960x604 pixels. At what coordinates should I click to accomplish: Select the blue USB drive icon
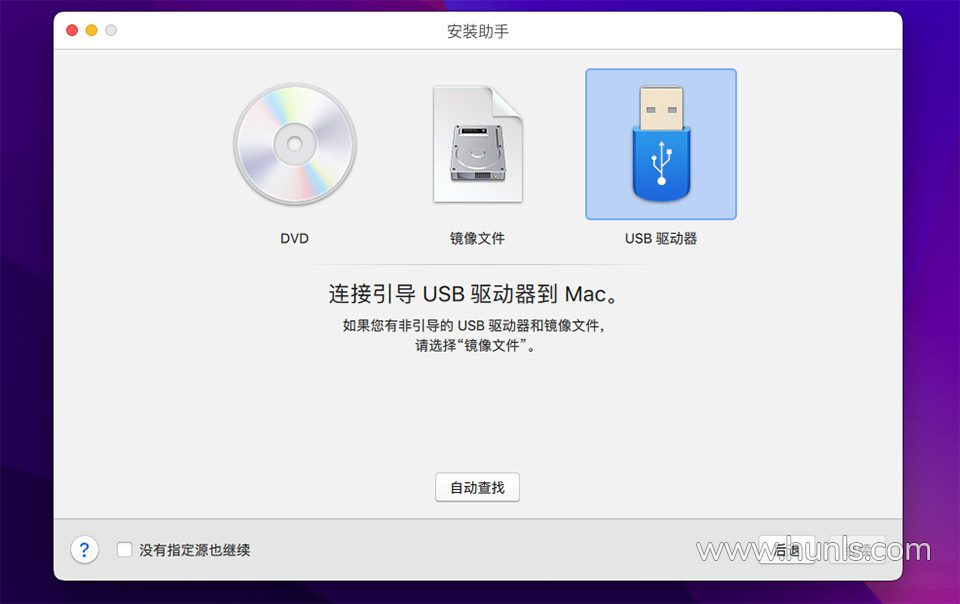click(661, 144)
